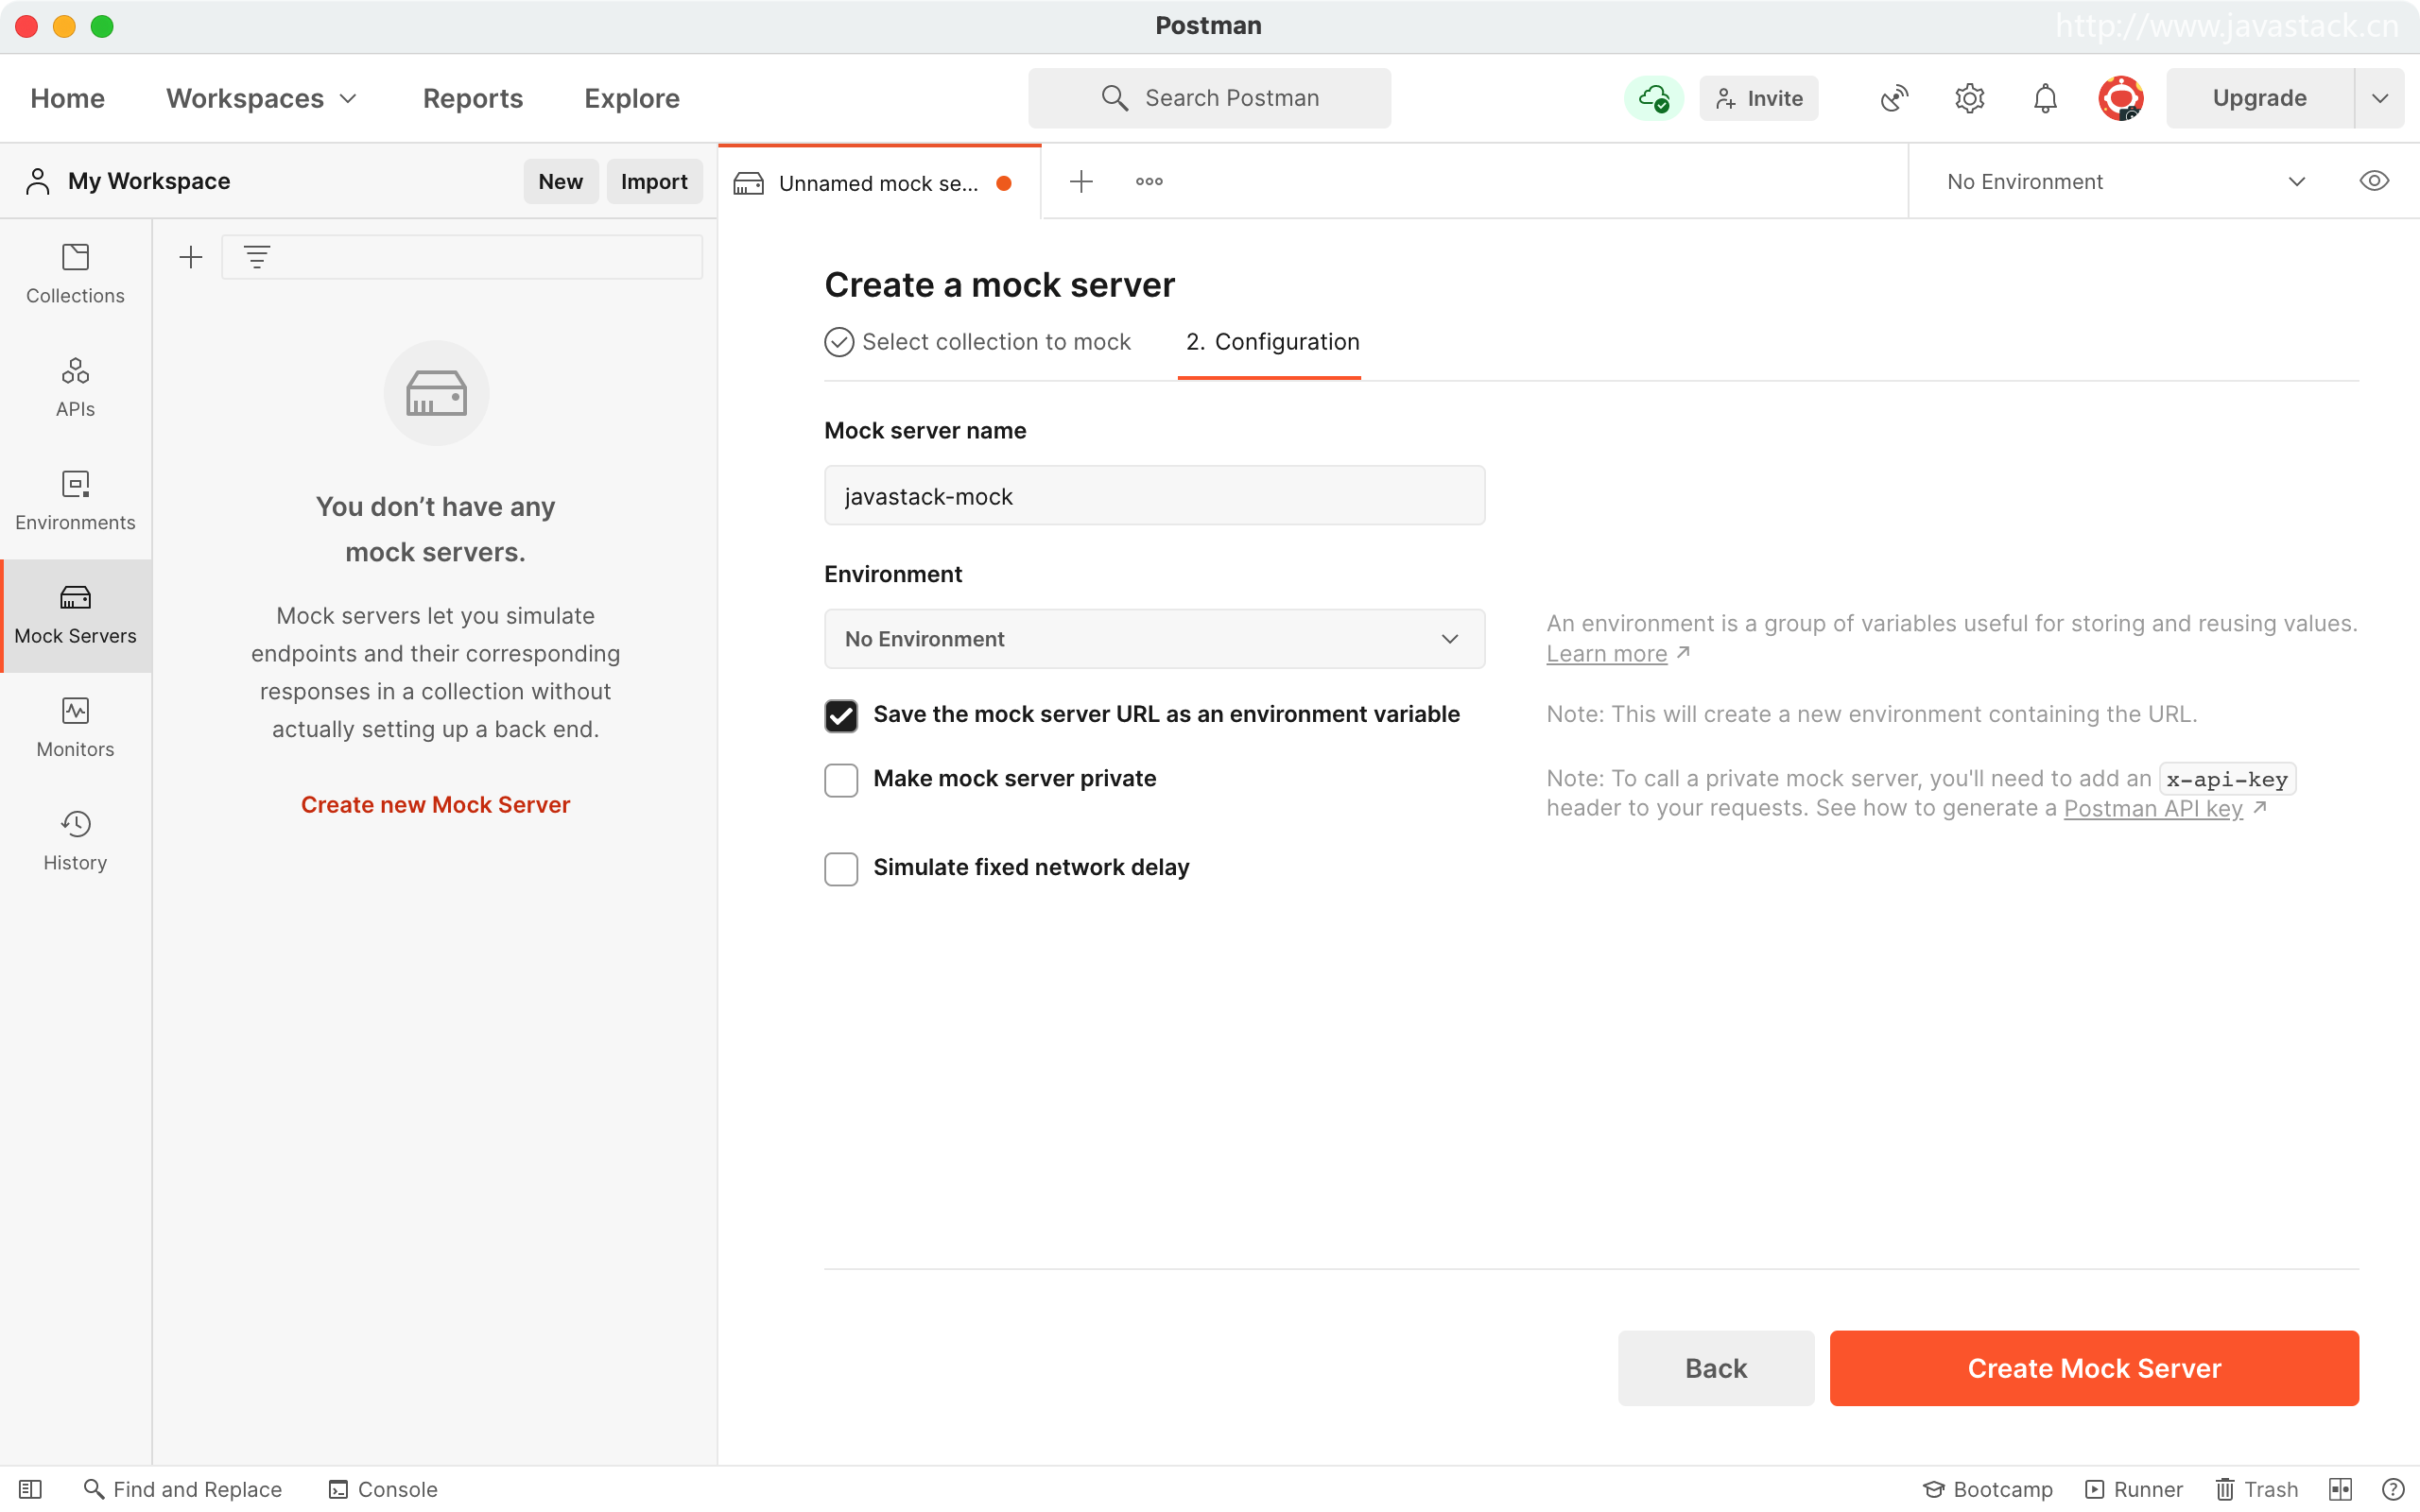Image resolution: width=2420 pixels, height=1512 pixels.
Task: Open the Collections sidebar panel
Action: 75,273
